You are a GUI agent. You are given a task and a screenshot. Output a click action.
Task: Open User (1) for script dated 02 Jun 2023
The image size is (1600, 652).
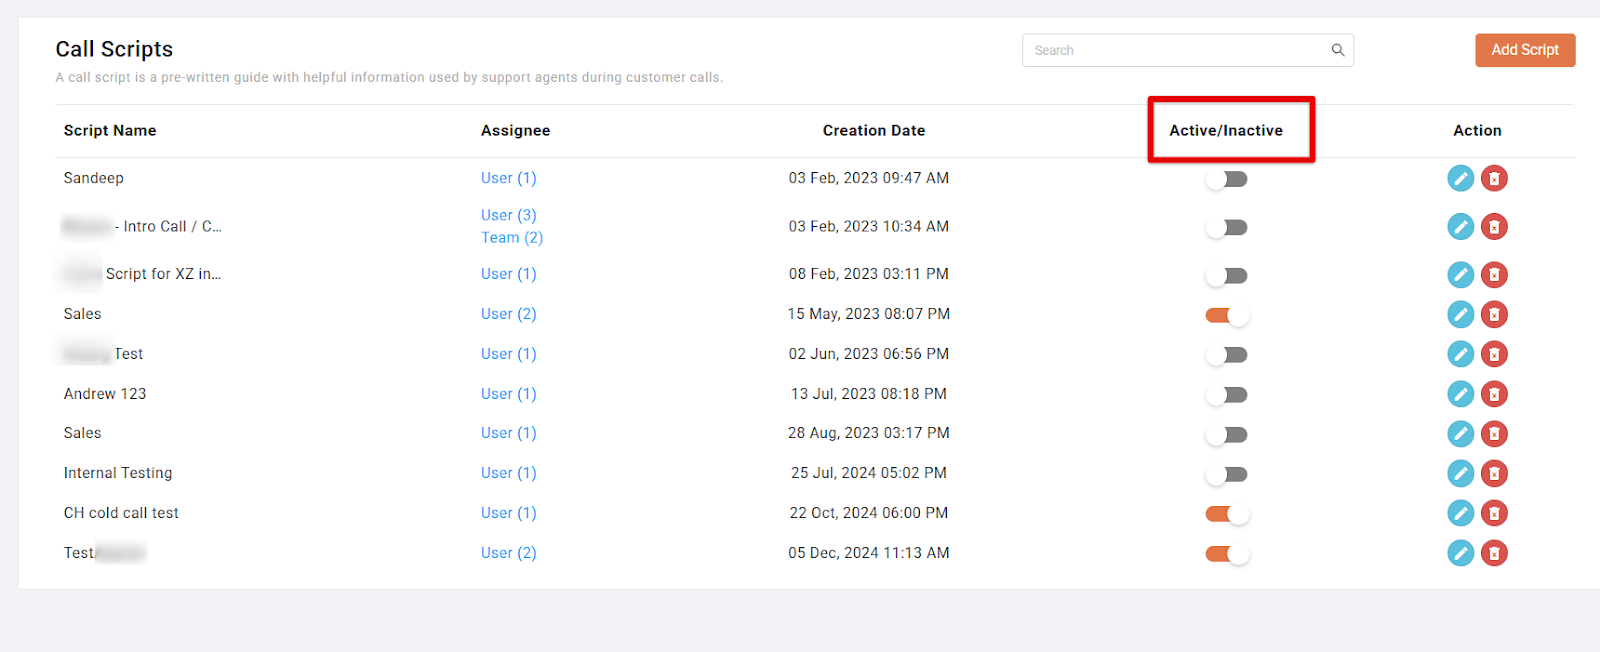click(508, 354)
